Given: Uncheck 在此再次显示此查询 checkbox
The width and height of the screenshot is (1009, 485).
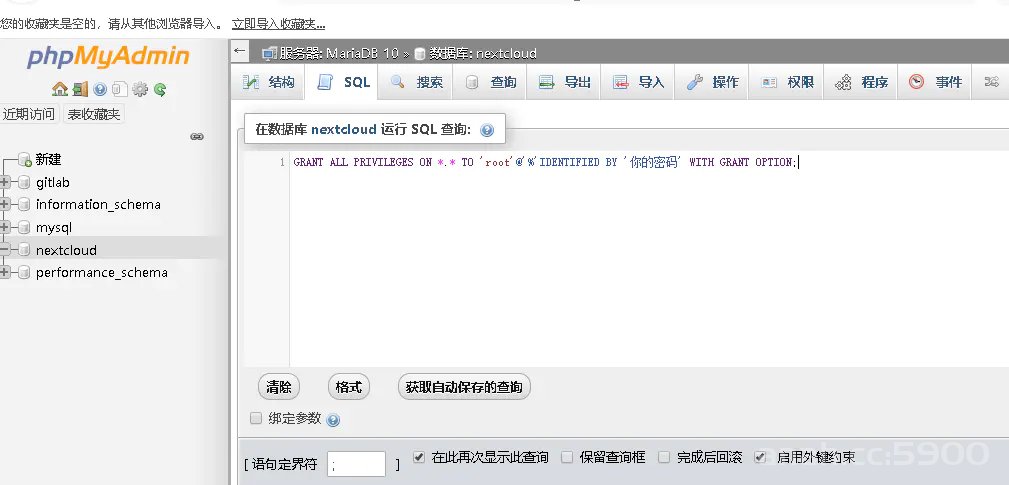Looking at the screenshot, I should click(419, 457).
